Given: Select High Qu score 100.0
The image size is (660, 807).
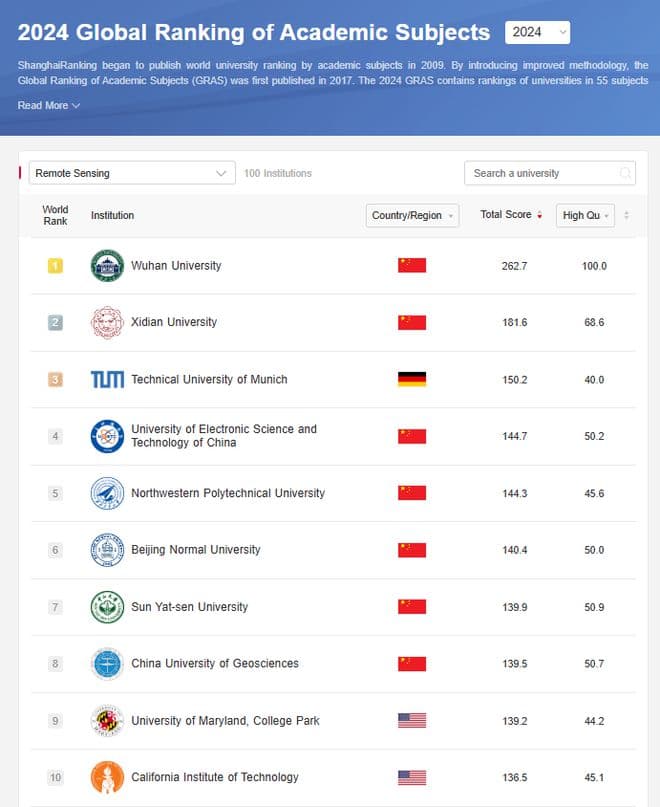Looking at the screenshot, I should pyautogui.click(x=594, y=266).
